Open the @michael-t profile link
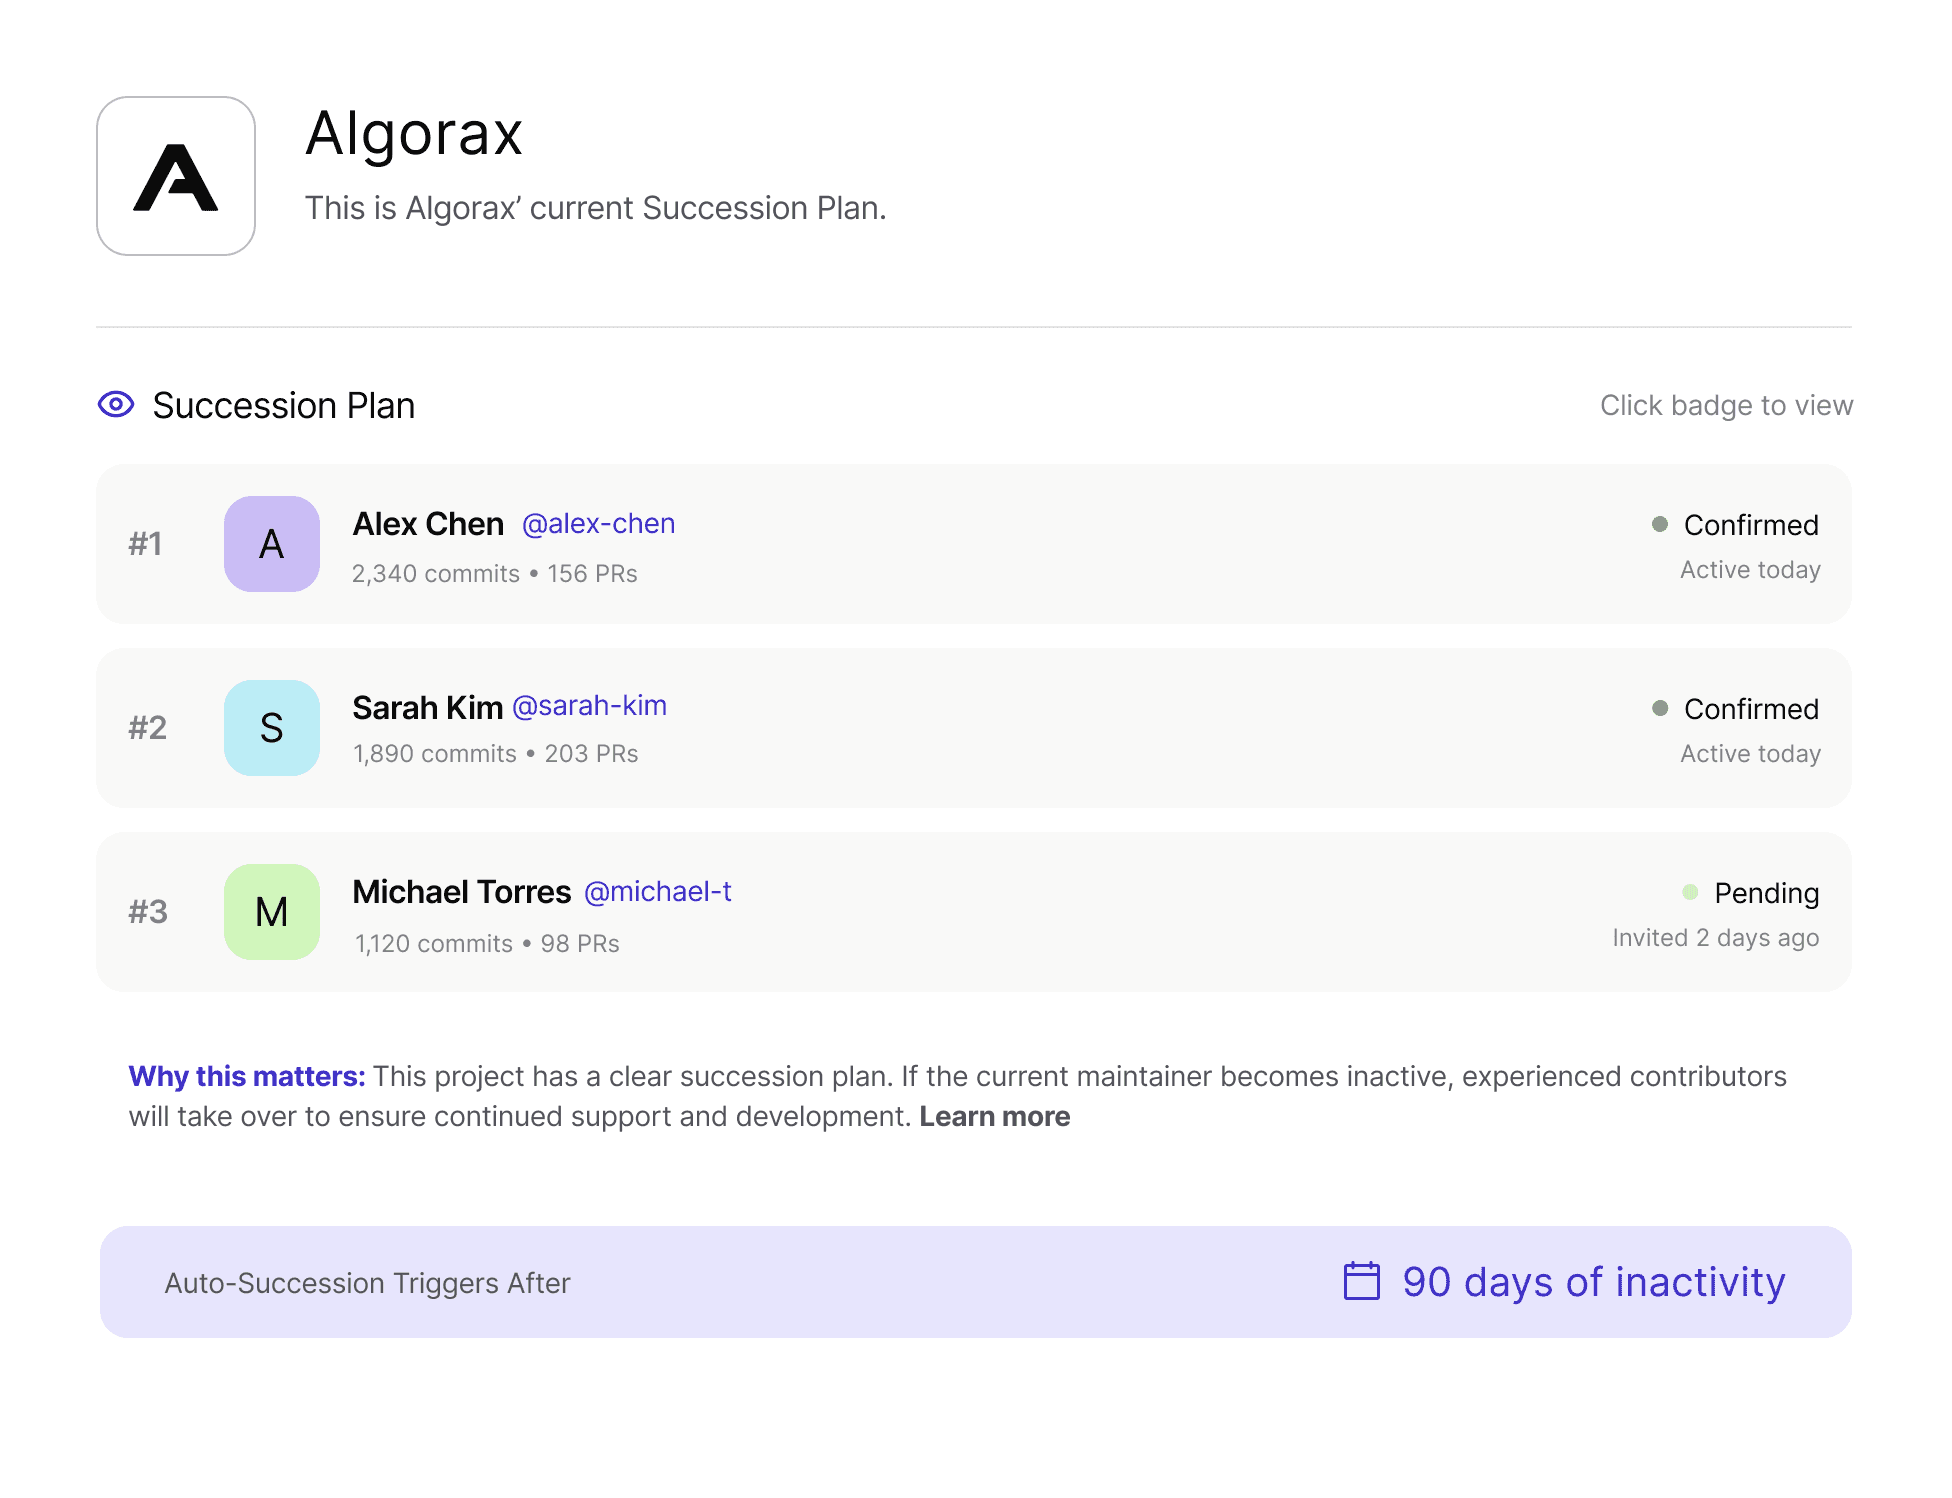Viewport: 1952px width, 1498px height. pyautogui.click(x=657, y=891)
